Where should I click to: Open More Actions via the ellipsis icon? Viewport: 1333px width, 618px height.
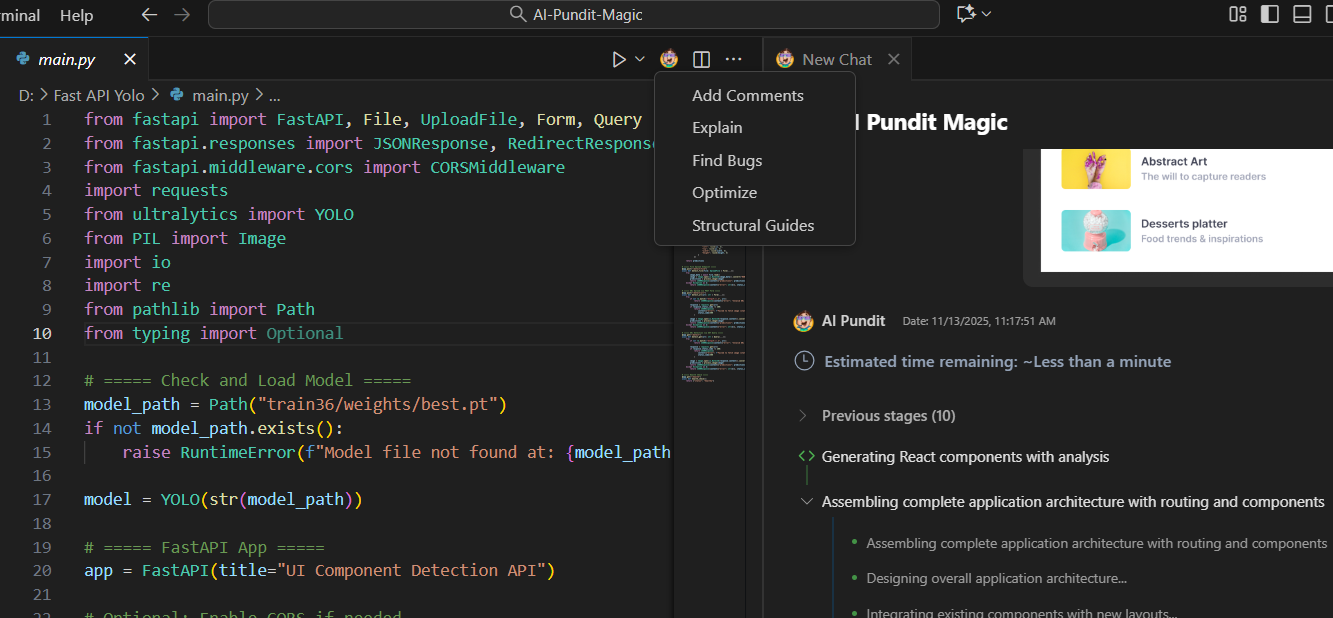(734, 58)
